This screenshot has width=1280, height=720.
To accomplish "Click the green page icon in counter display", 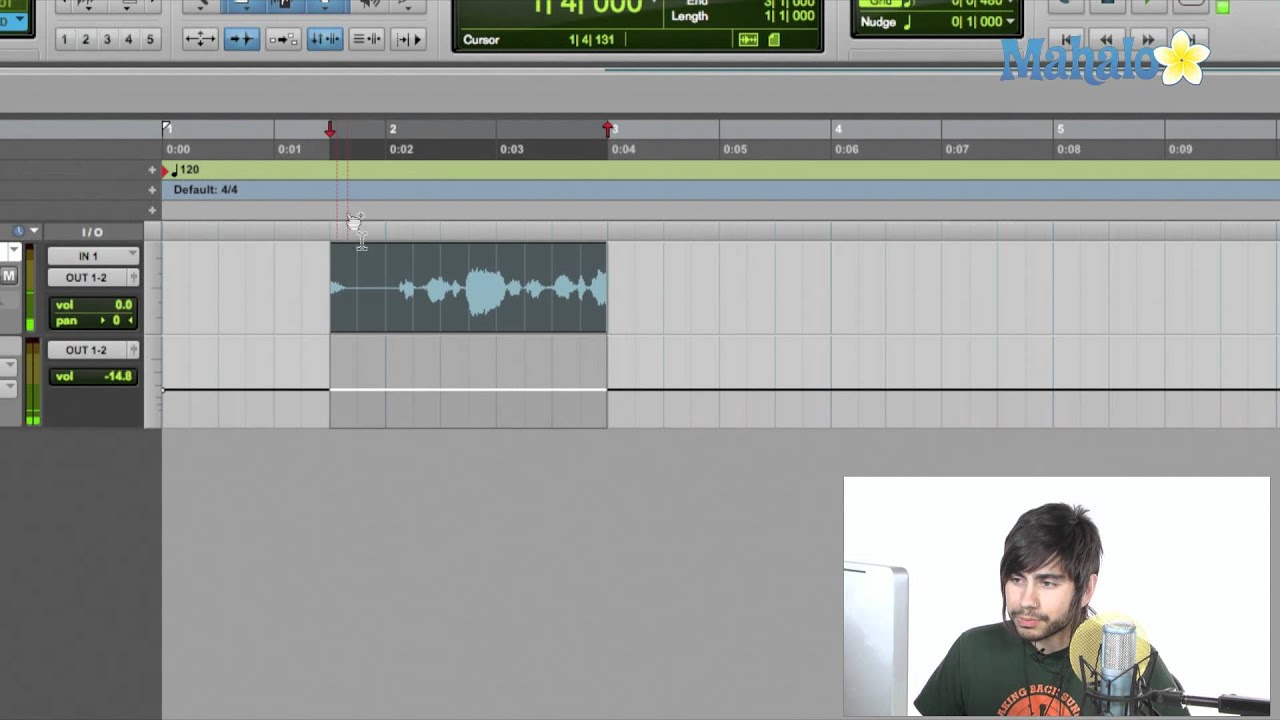I will (774, 40).
